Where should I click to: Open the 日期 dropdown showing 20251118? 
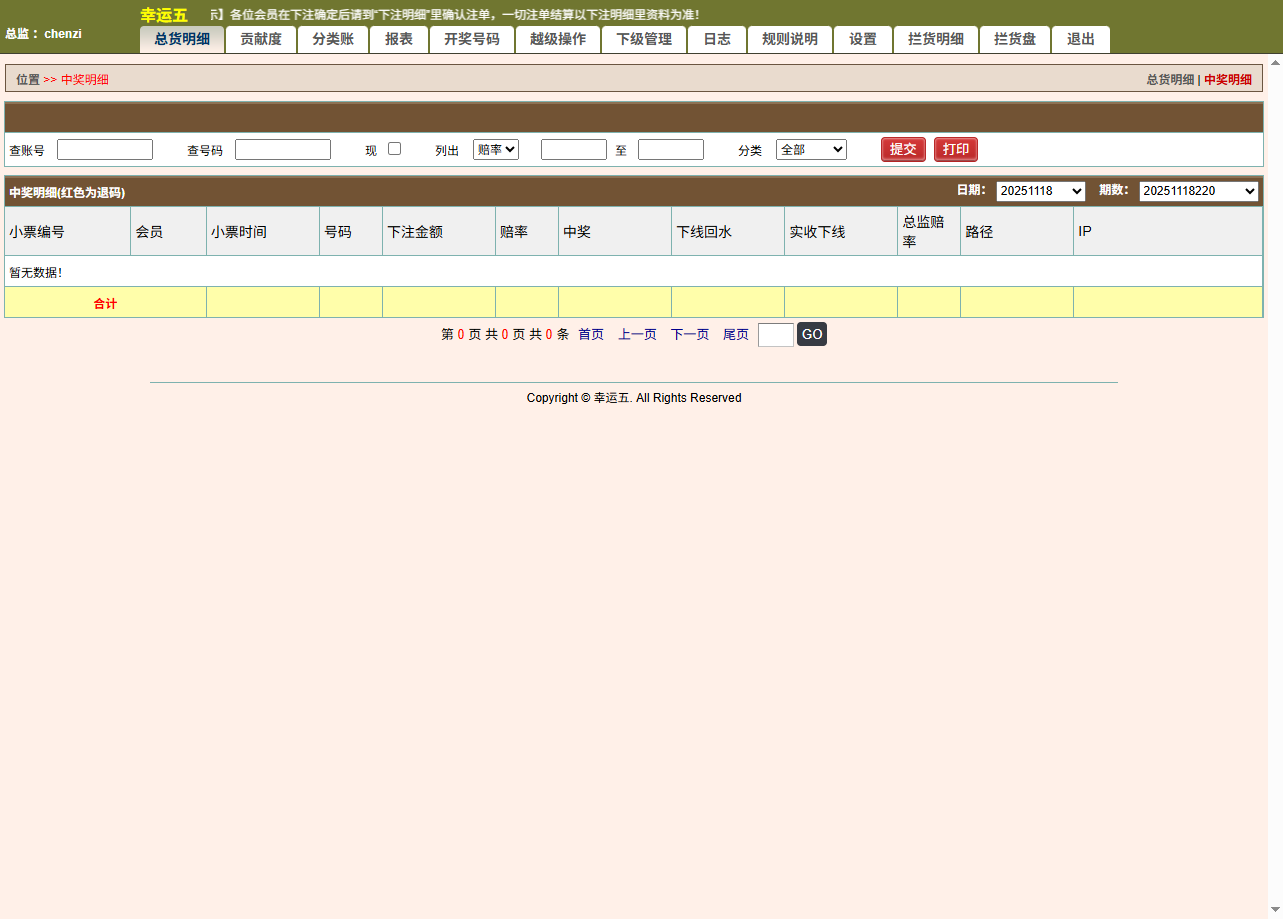click(1040, 191)
